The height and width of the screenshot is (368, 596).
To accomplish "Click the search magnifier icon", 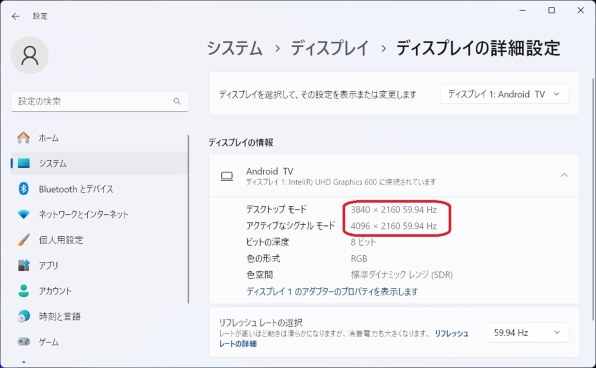I will 177,101.
